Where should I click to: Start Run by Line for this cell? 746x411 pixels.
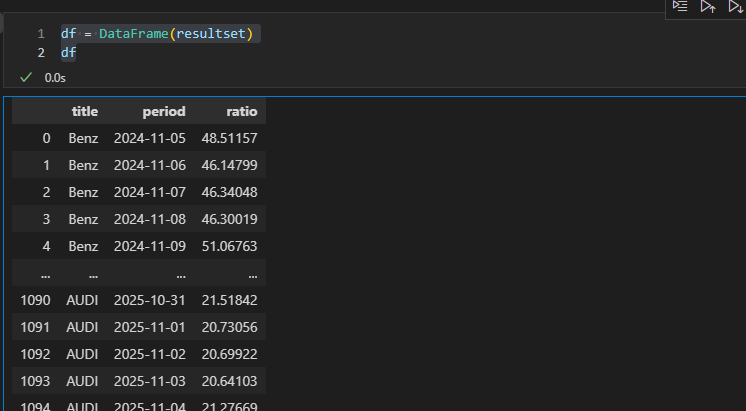click(680, 6)
